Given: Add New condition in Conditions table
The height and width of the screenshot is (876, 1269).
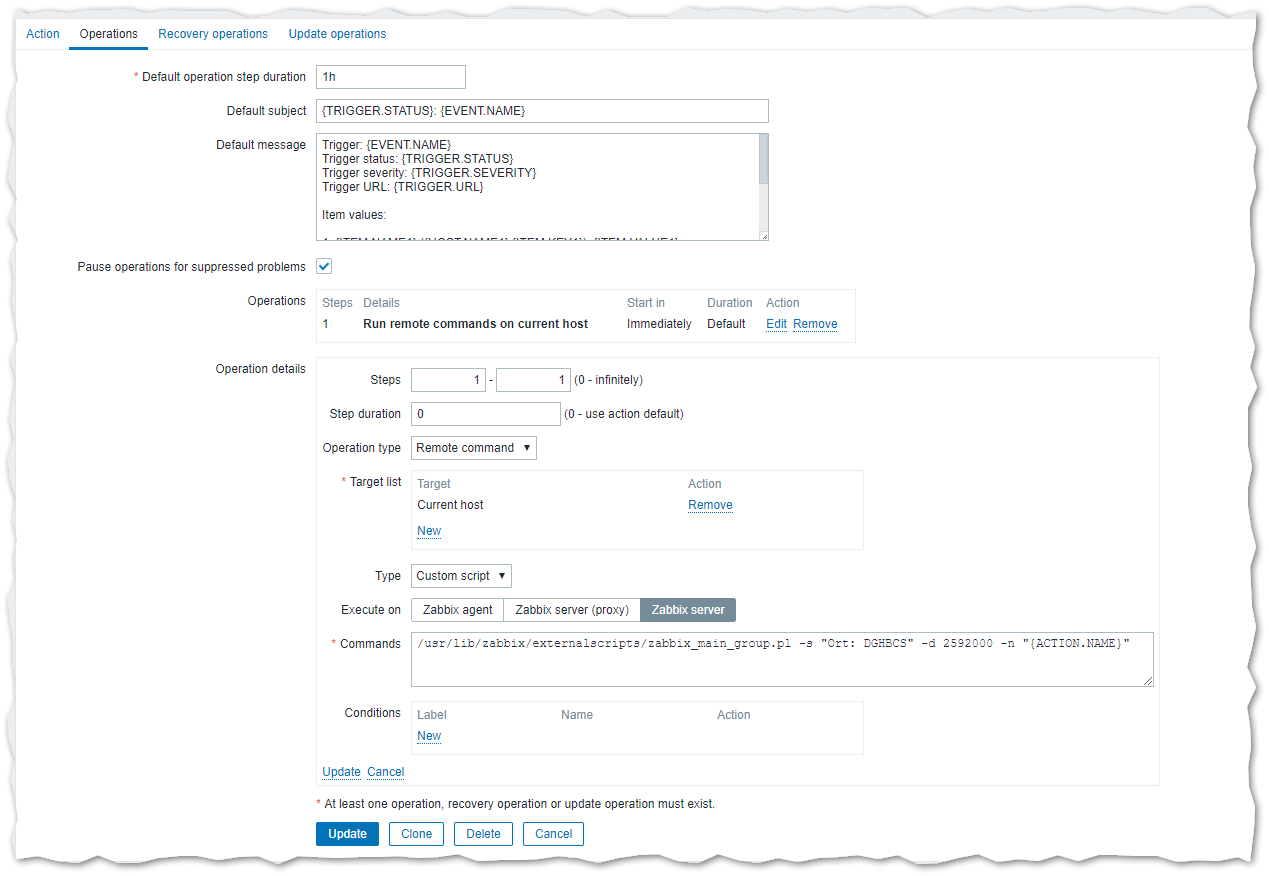Looking at the screenshot, I should tap(429, 736).
